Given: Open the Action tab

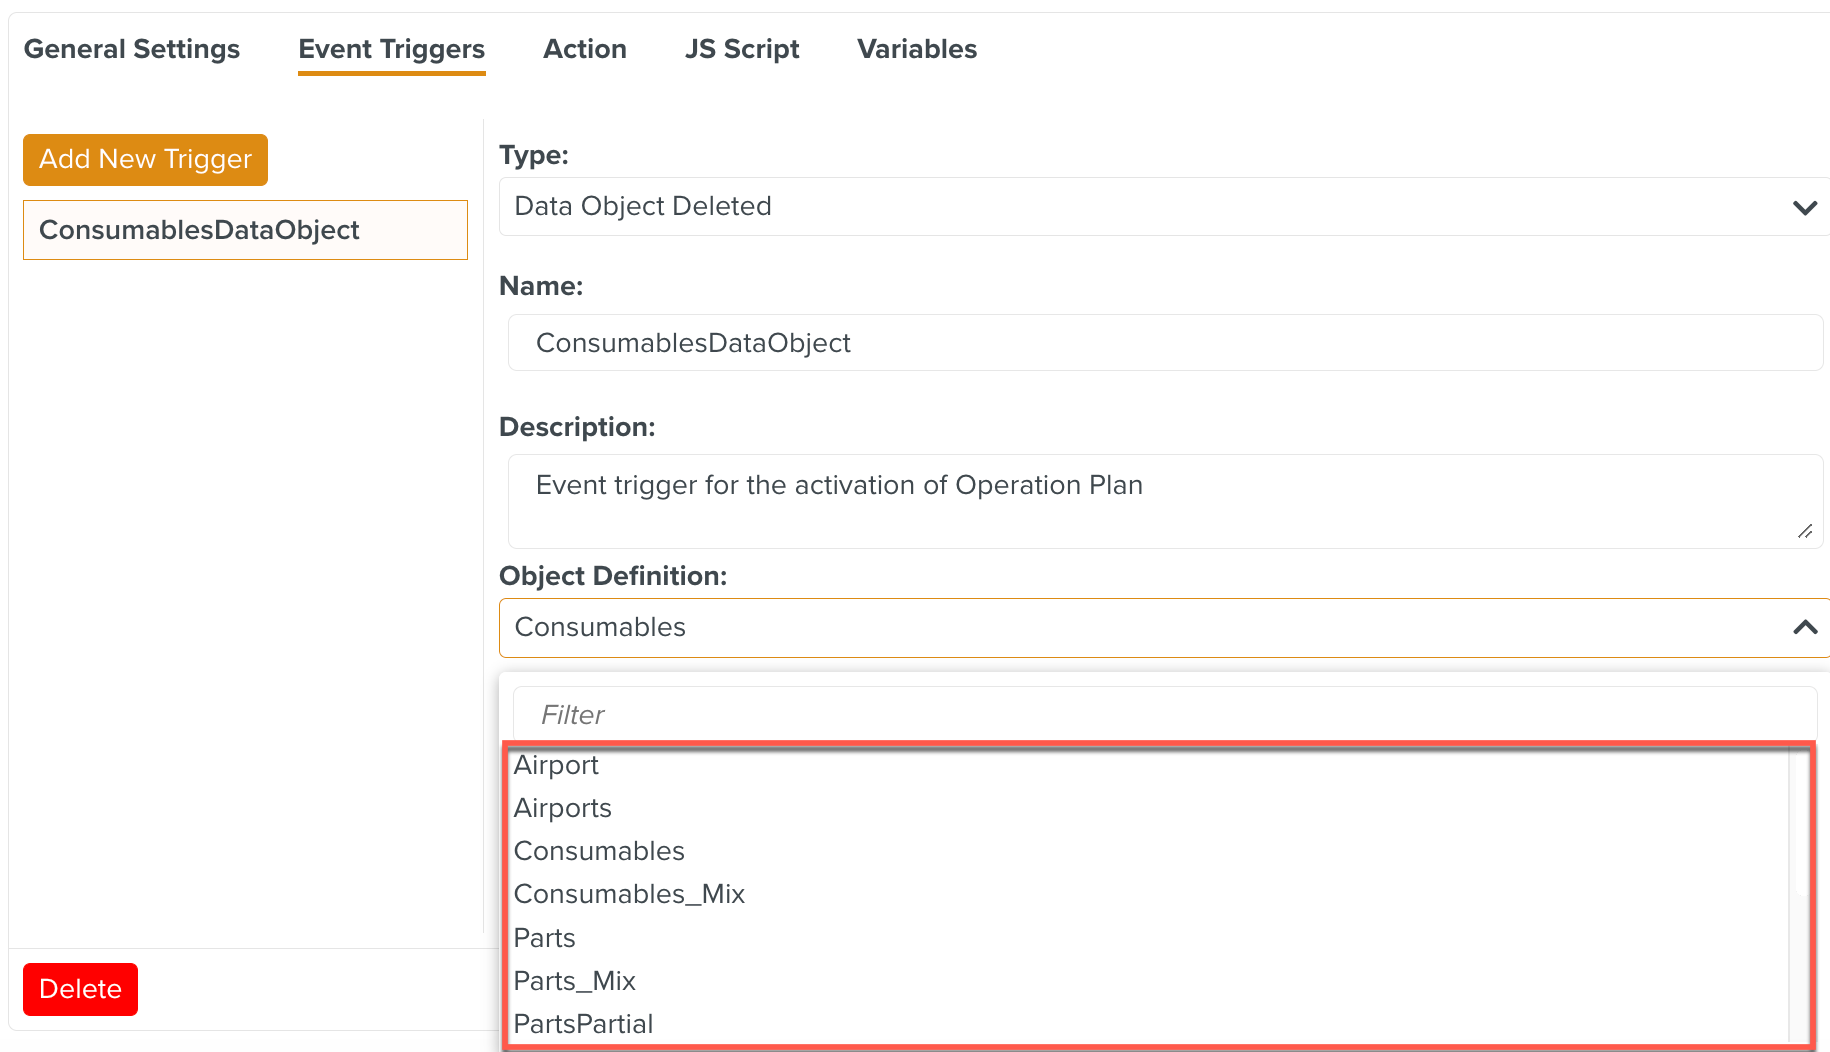Looking at the screenshot, I should (584, 48).
